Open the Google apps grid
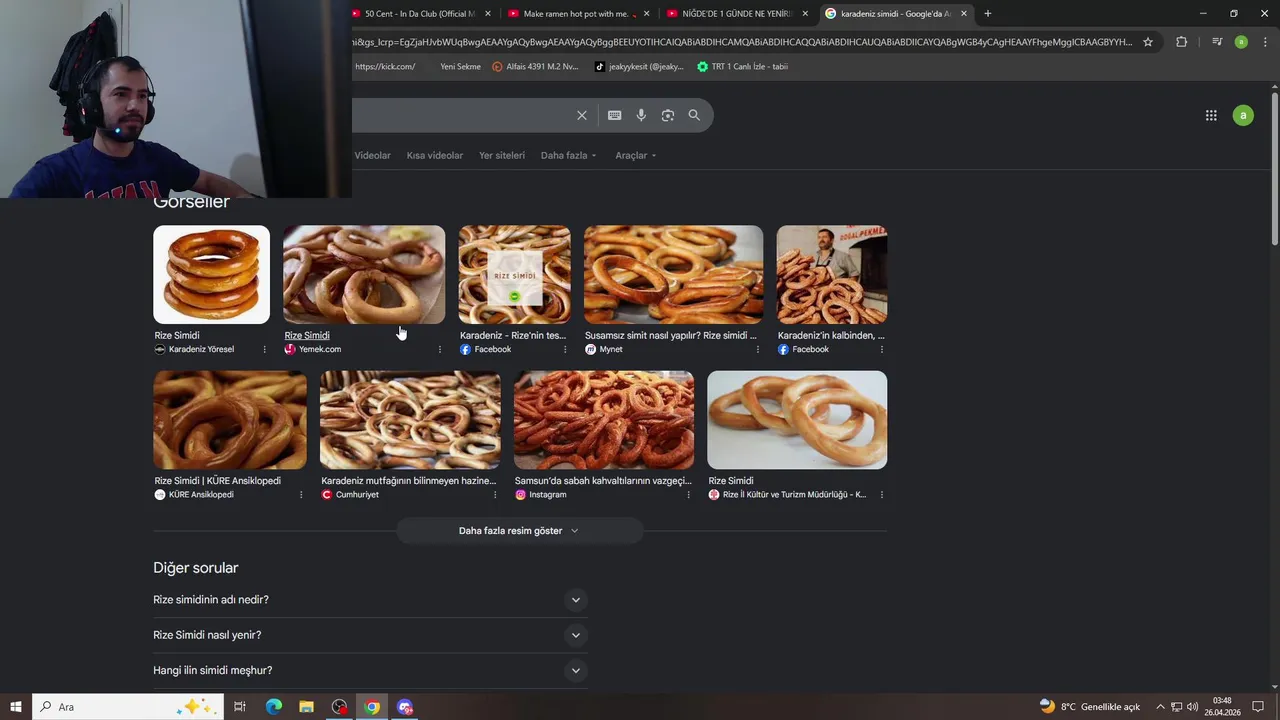This screenshot has height=720, width=1280. (x=1211, y=115)
